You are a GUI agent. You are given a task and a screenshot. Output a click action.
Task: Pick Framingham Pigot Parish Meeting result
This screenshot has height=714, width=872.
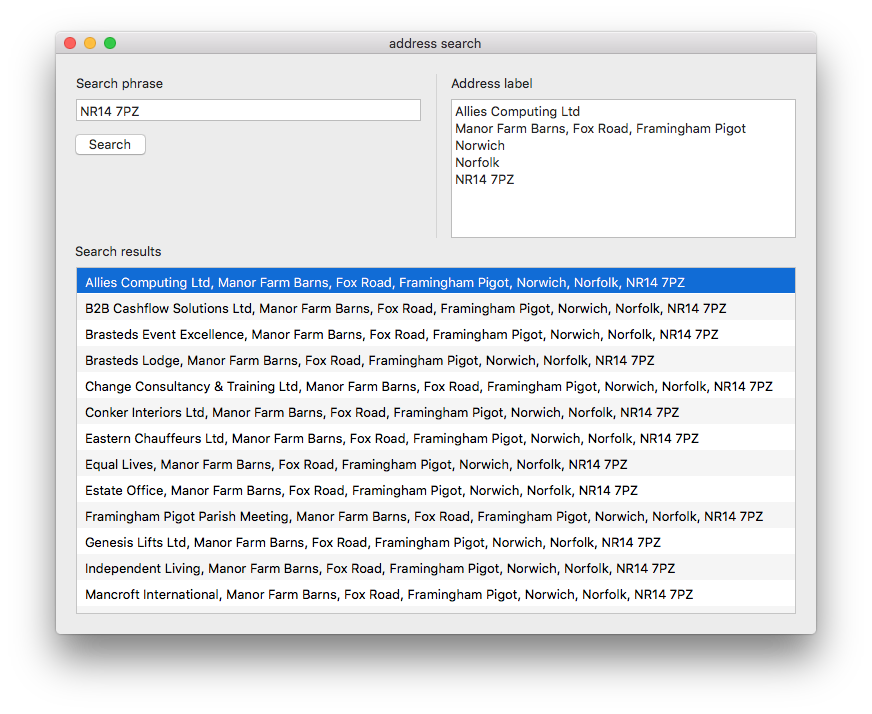(x=436, y=516)
